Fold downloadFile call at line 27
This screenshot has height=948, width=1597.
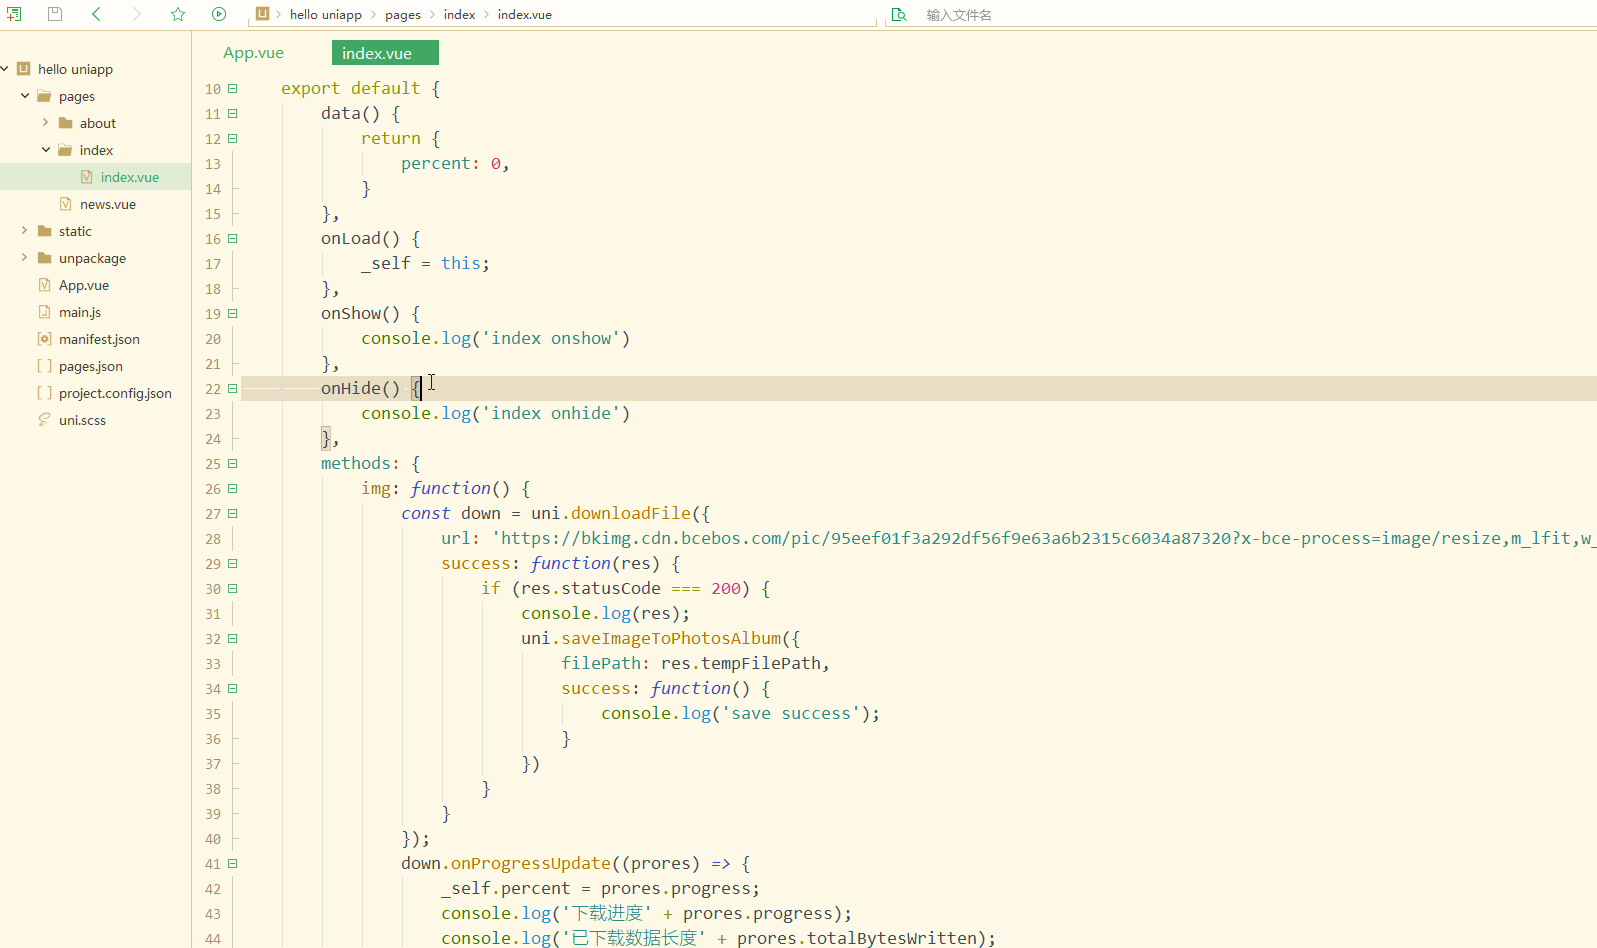coord(232,513)
